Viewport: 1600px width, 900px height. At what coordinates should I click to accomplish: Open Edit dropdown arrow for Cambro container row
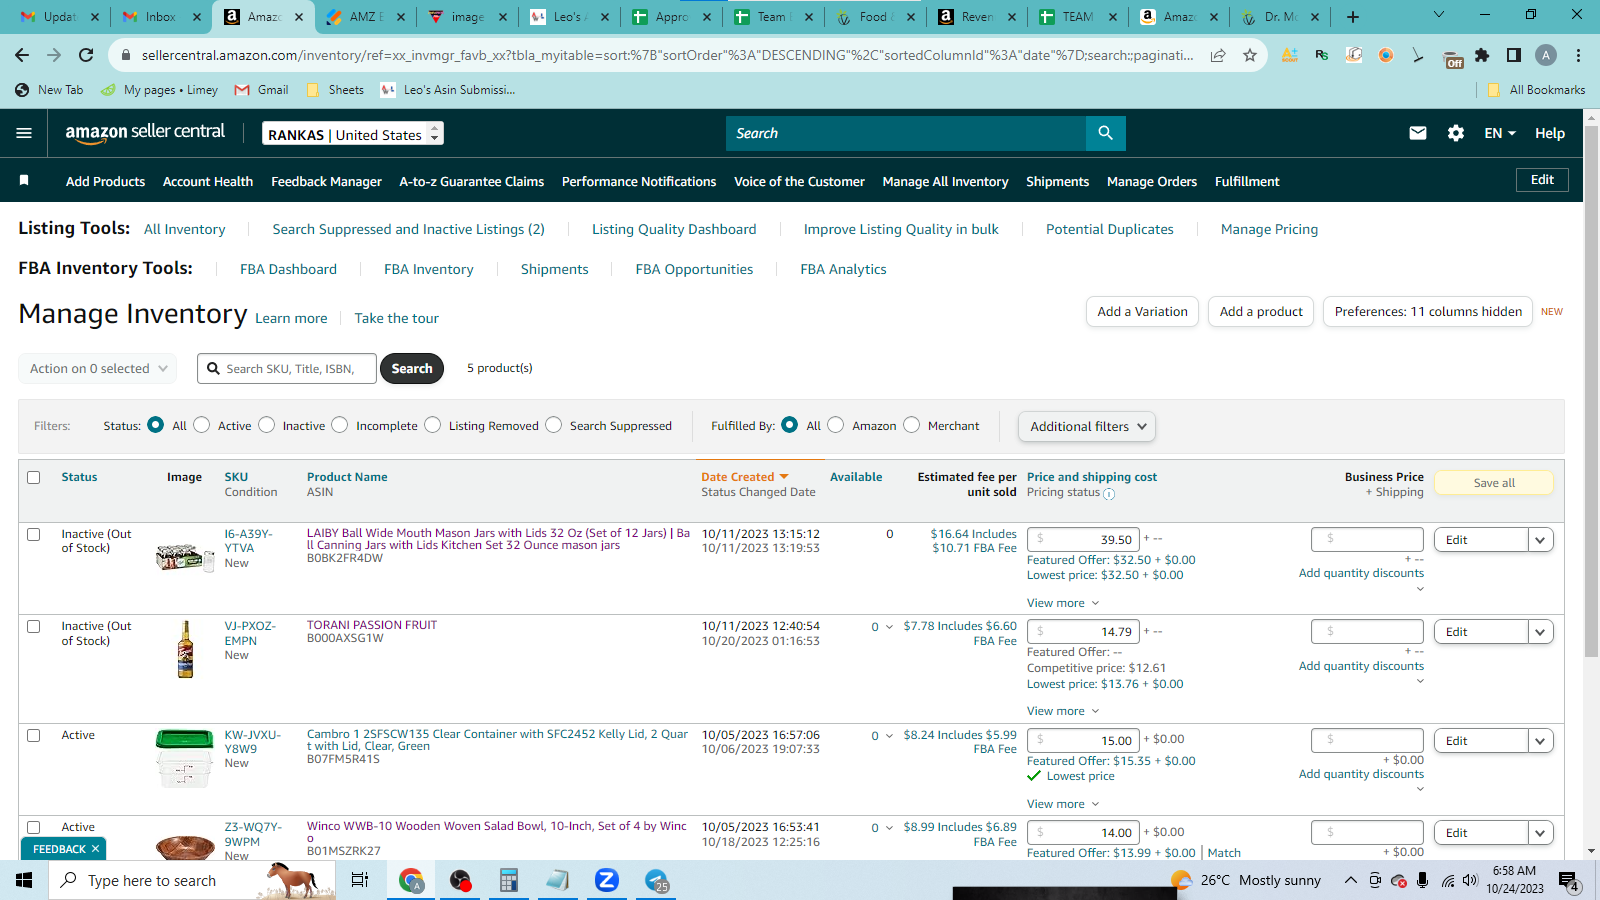(1541, 741)
